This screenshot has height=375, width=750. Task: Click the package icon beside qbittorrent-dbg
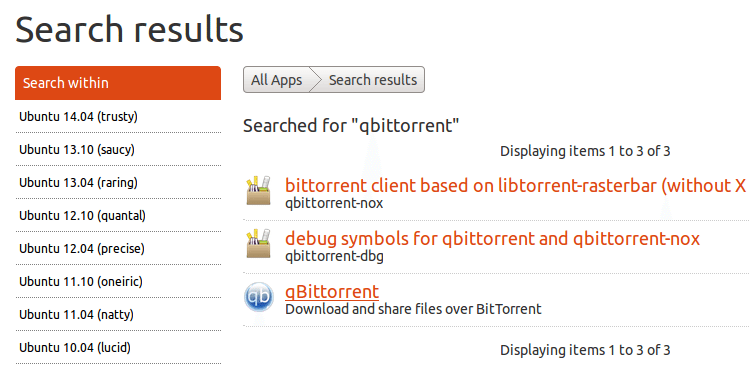[258, 243]
